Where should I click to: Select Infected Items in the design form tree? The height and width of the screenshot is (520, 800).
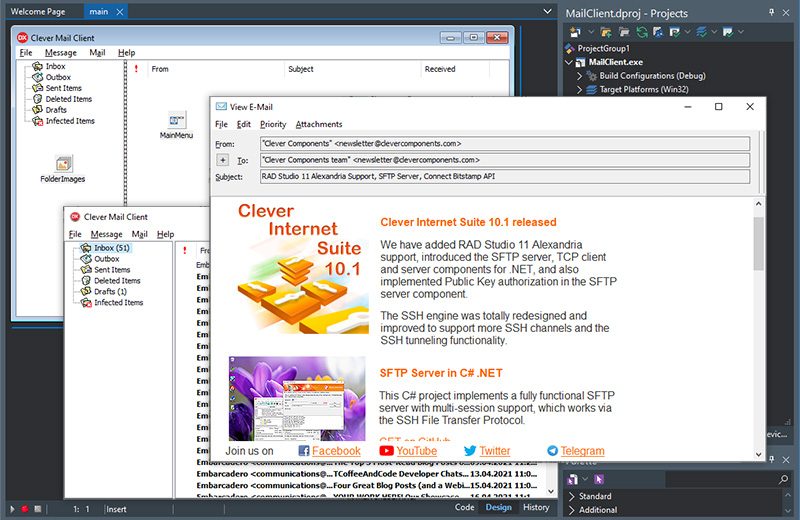[x=70, y=121]
